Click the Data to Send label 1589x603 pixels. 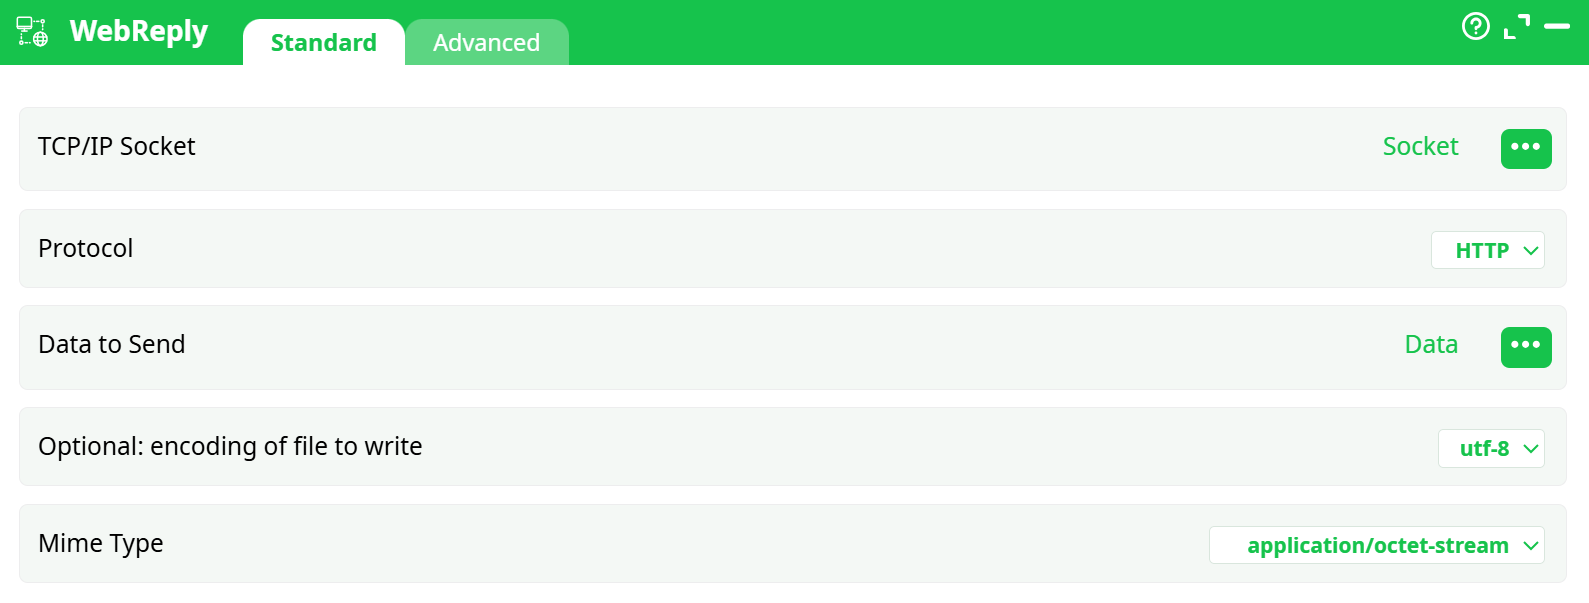click(x=112, y=345)
